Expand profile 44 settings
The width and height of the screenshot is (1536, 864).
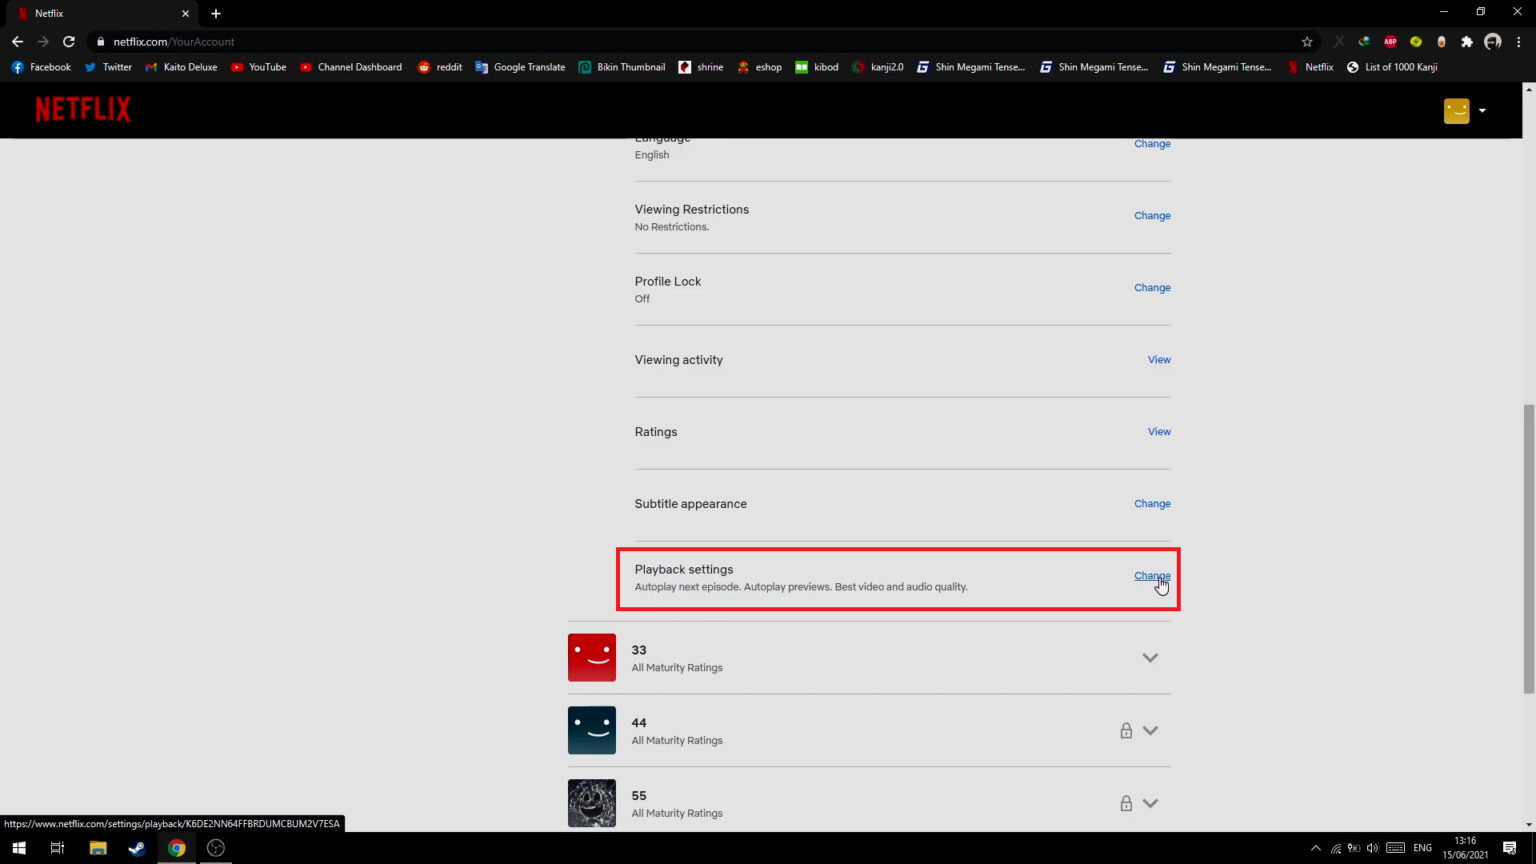[1150, 730]
